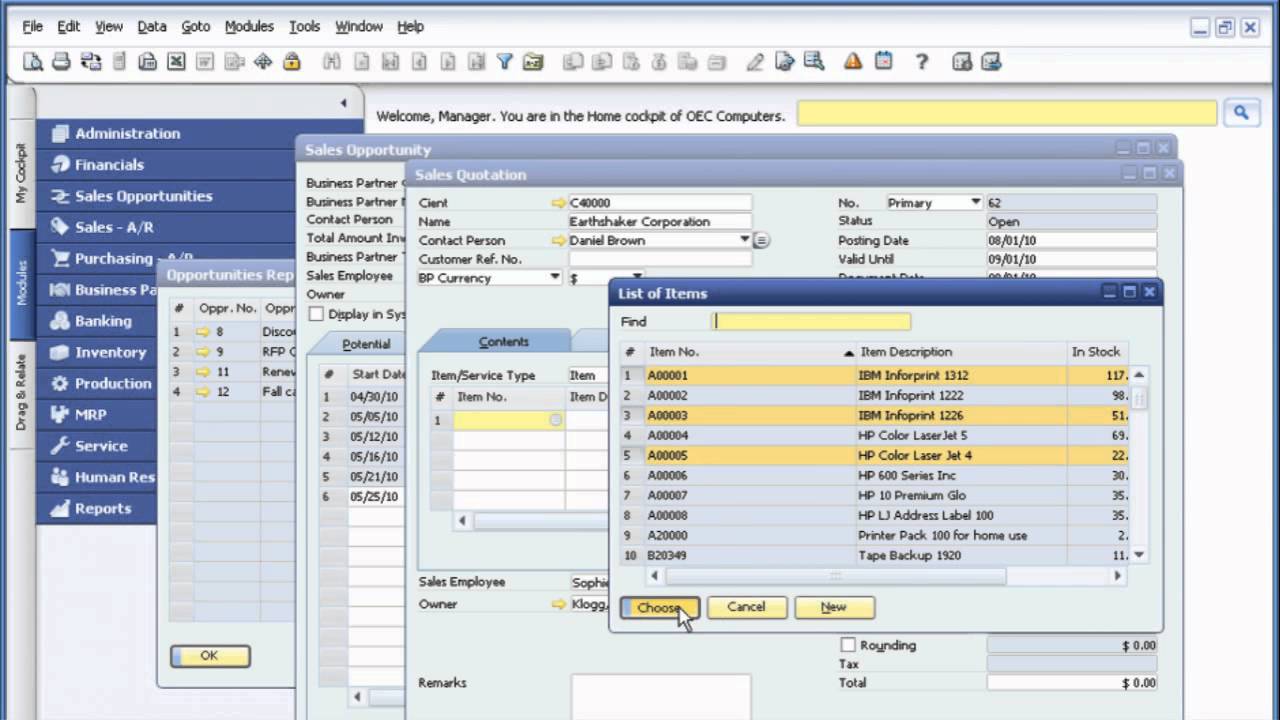Open the Layout Designer toolbar icon
This screenshot has width=1280, height=720.
coord(785,62)
